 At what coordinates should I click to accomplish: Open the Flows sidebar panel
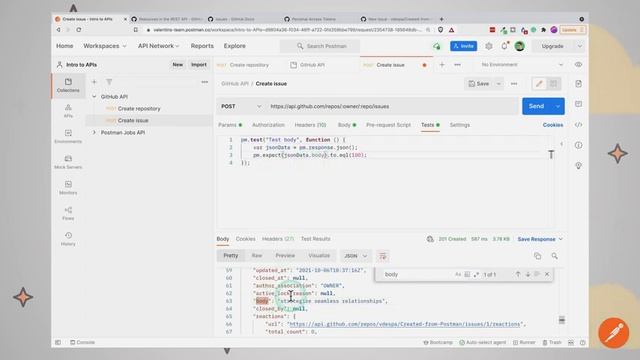click(x=68, y=213)
